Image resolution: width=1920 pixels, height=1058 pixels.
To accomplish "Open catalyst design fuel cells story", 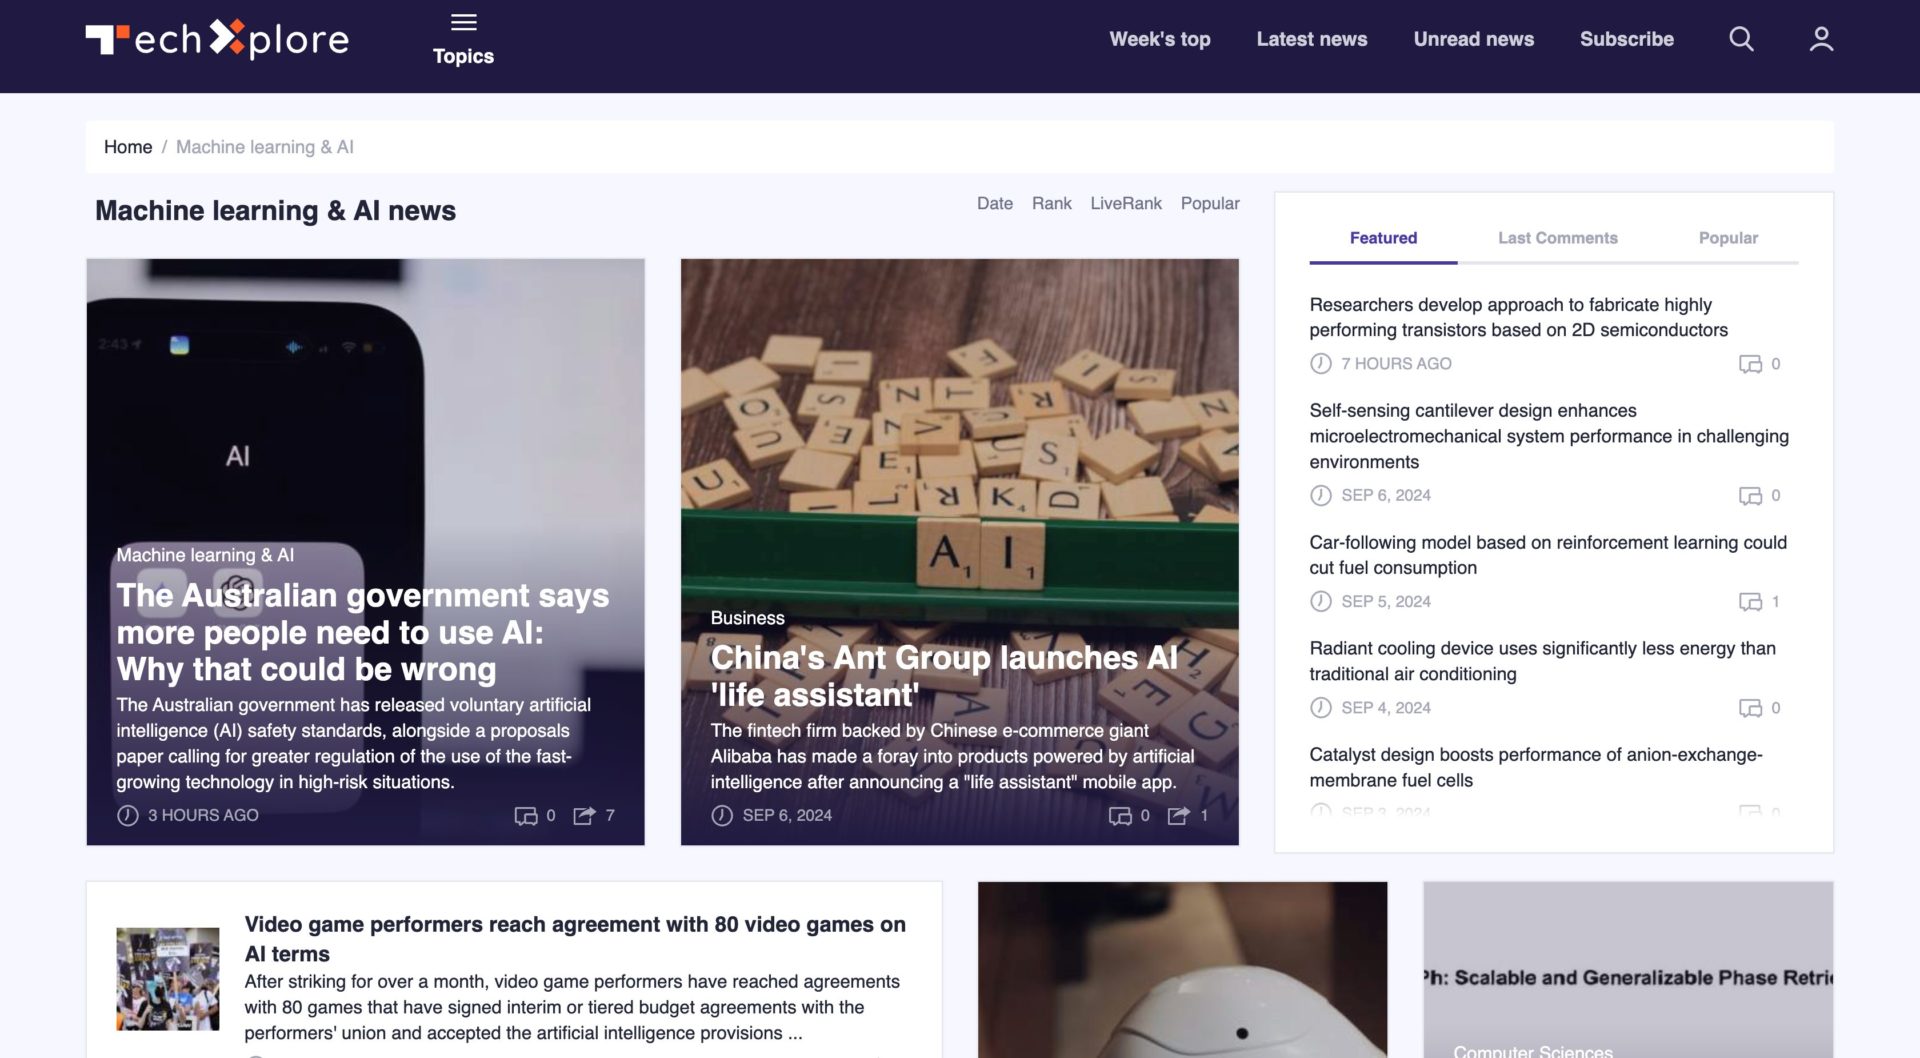I will 1535,767.
